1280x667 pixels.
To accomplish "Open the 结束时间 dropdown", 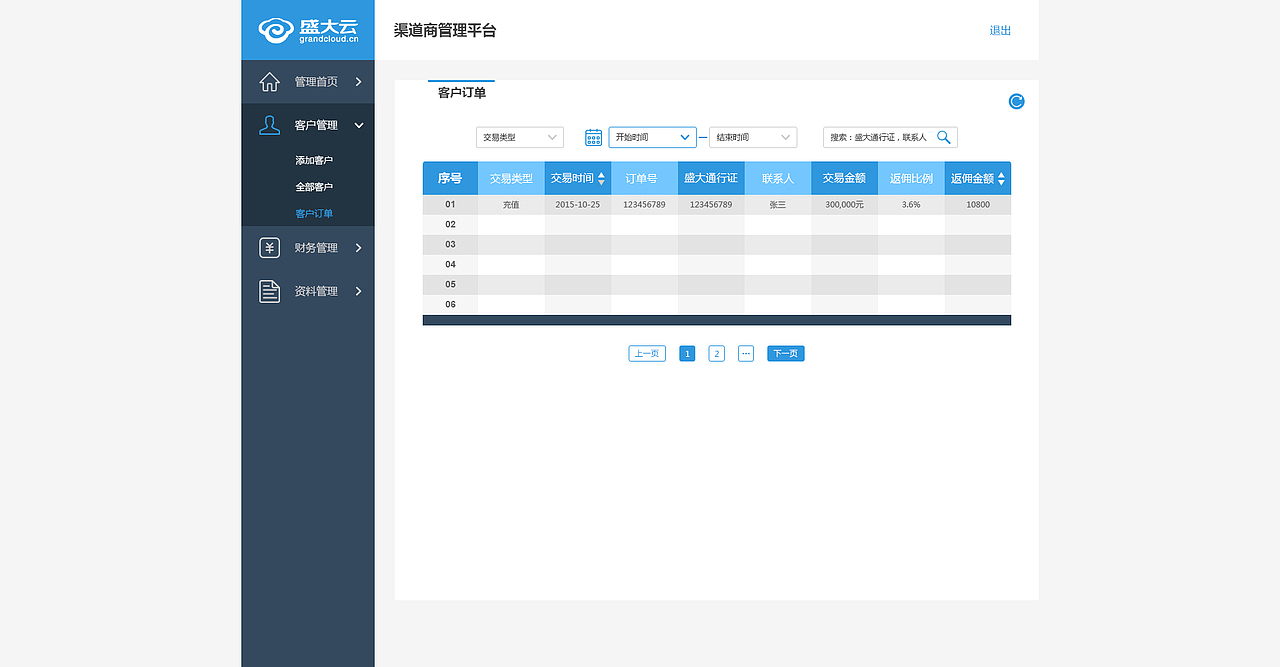I will coord(753,138).
